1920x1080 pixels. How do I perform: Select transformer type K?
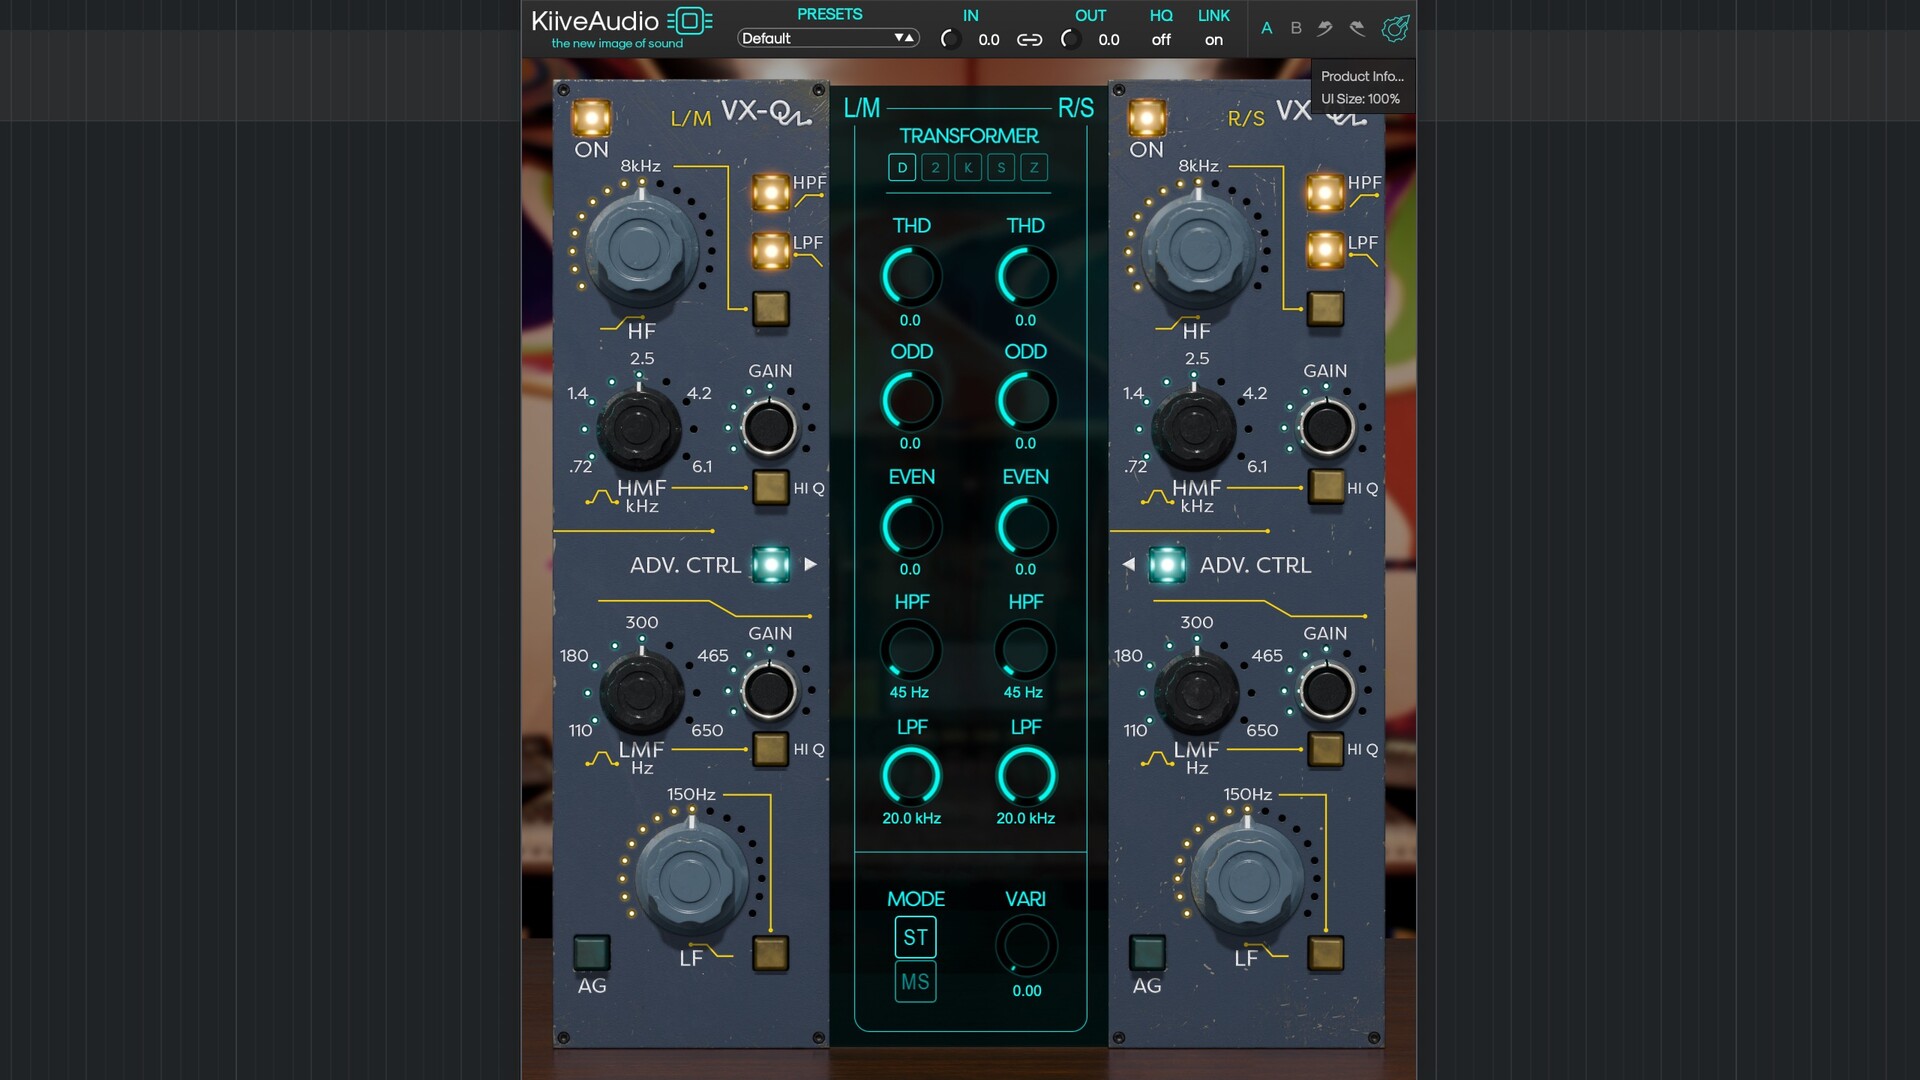[968, 168]
